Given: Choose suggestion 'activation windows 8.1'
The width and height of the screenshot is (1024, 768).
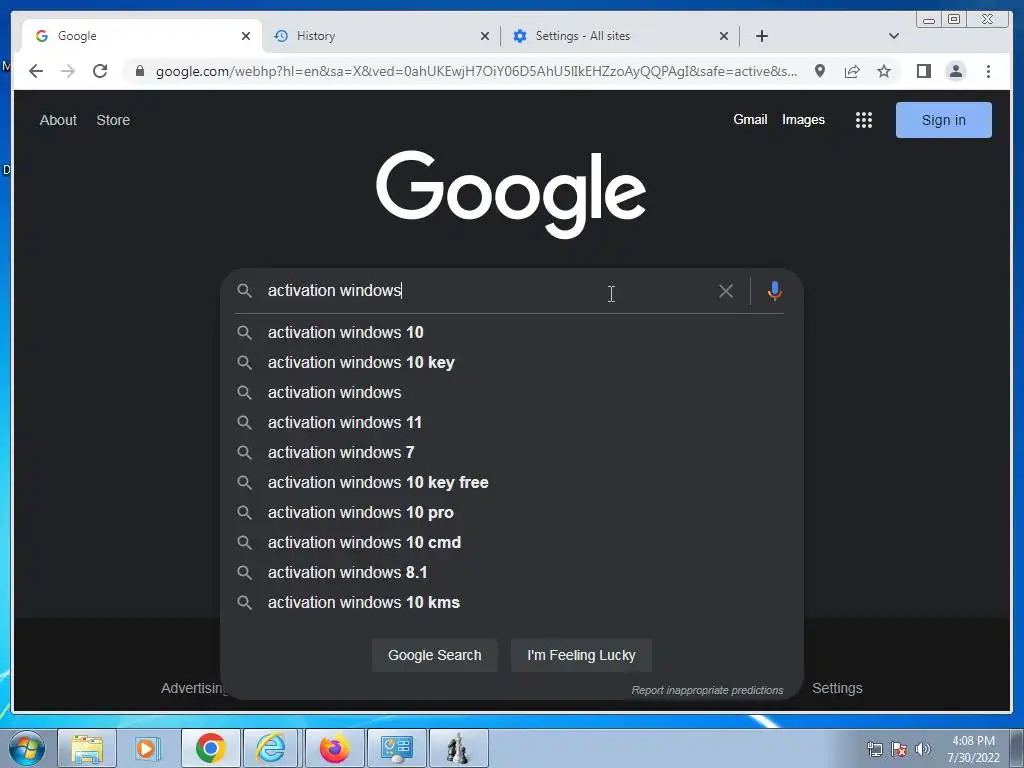Looking at the screenshot, I should (x=511, y=573).
